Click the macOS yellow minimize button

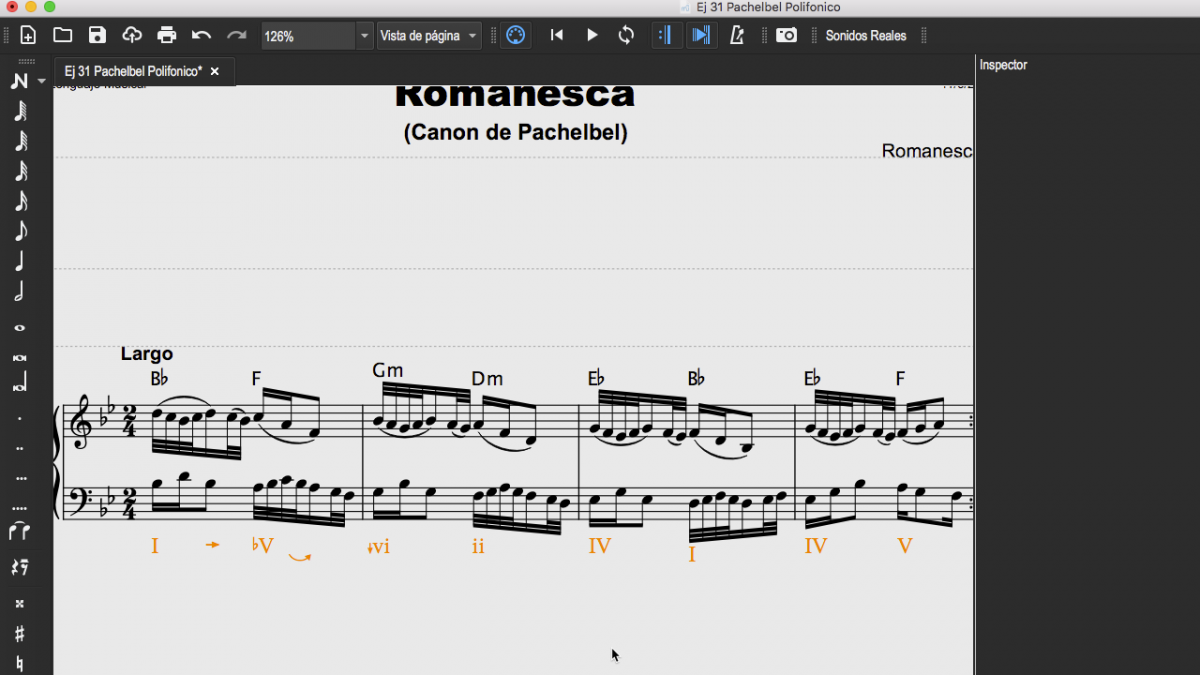(29, 7)
